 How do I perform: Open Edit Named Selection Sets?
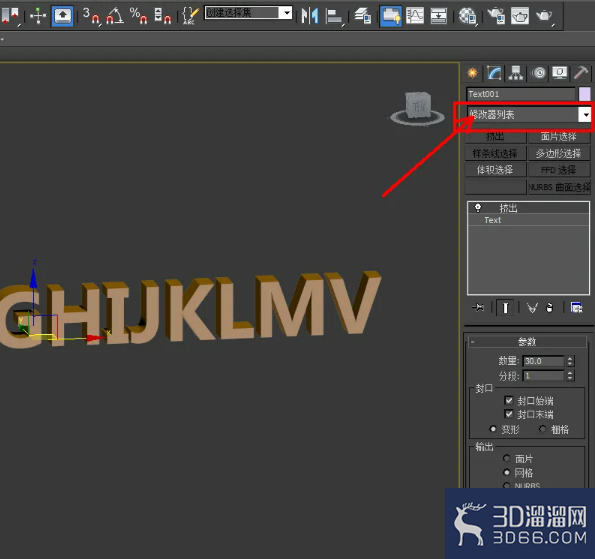[x=190, y=16]
